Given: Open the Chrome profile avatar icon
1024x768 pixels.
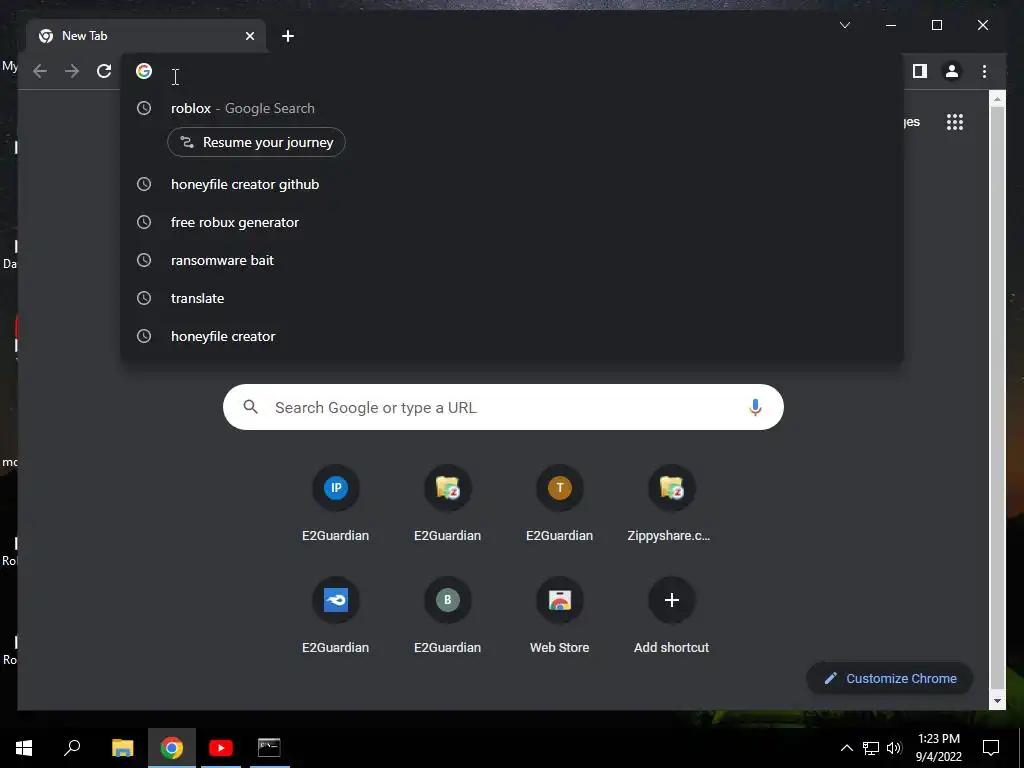Looking at the screenshot, I should click(x=952, y=71).
